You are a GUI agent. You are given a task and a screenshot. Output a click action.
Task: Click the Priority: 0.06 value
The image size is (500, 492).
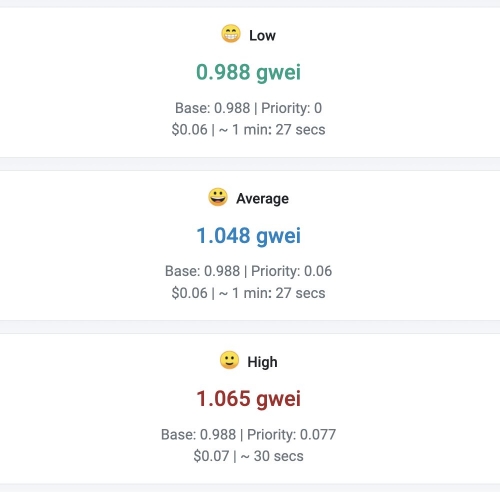tap(292, 271)
